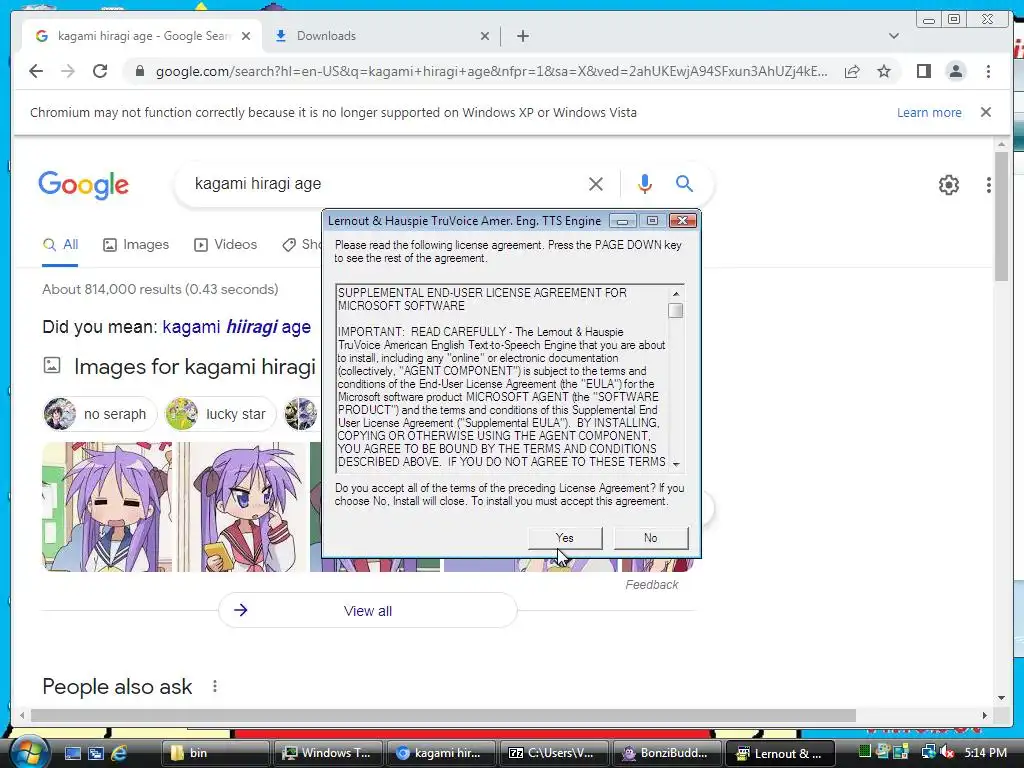Open the bin folder taskbar button
The image size is (1024, 768).
click(x=215, y=753)
